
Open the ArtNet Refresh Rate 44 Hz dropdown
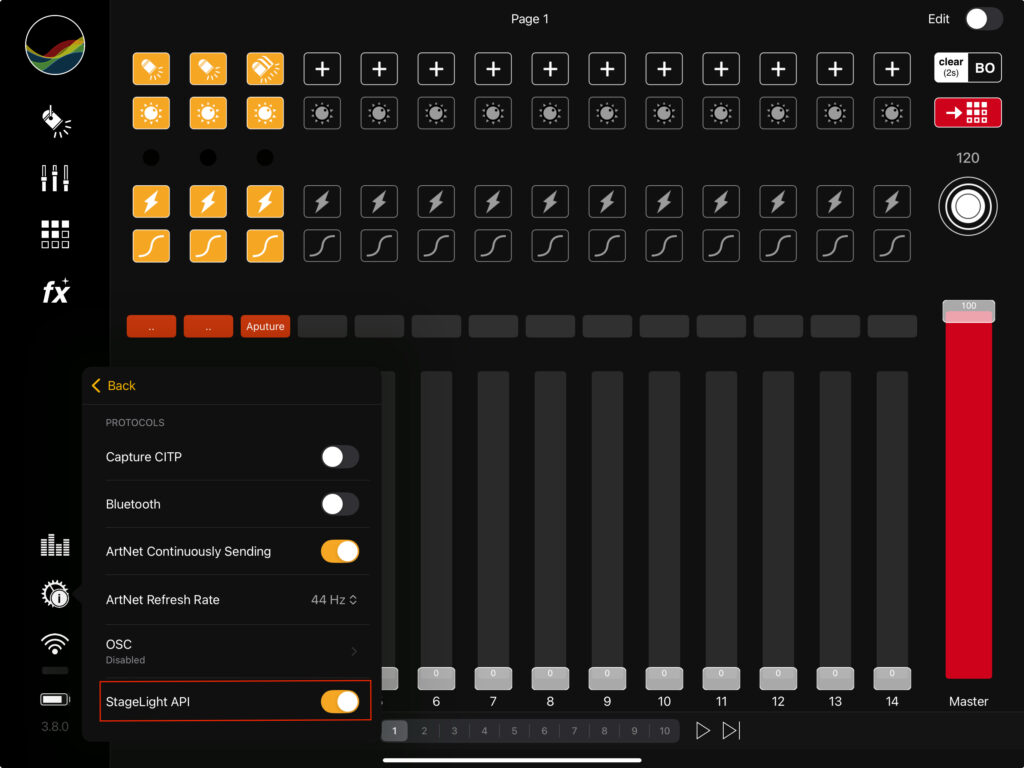[x=334, y=600]
